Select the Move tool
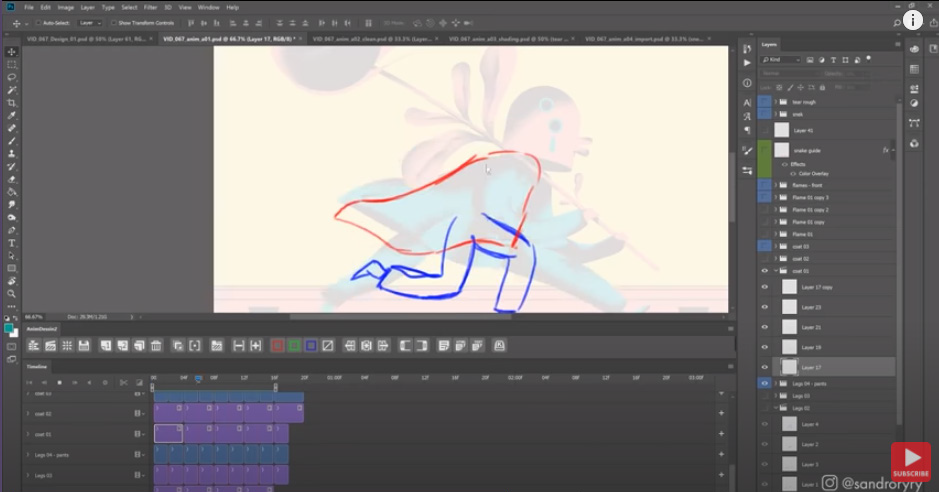This screenshot has width=939, height=492. (x=12, y=51)
